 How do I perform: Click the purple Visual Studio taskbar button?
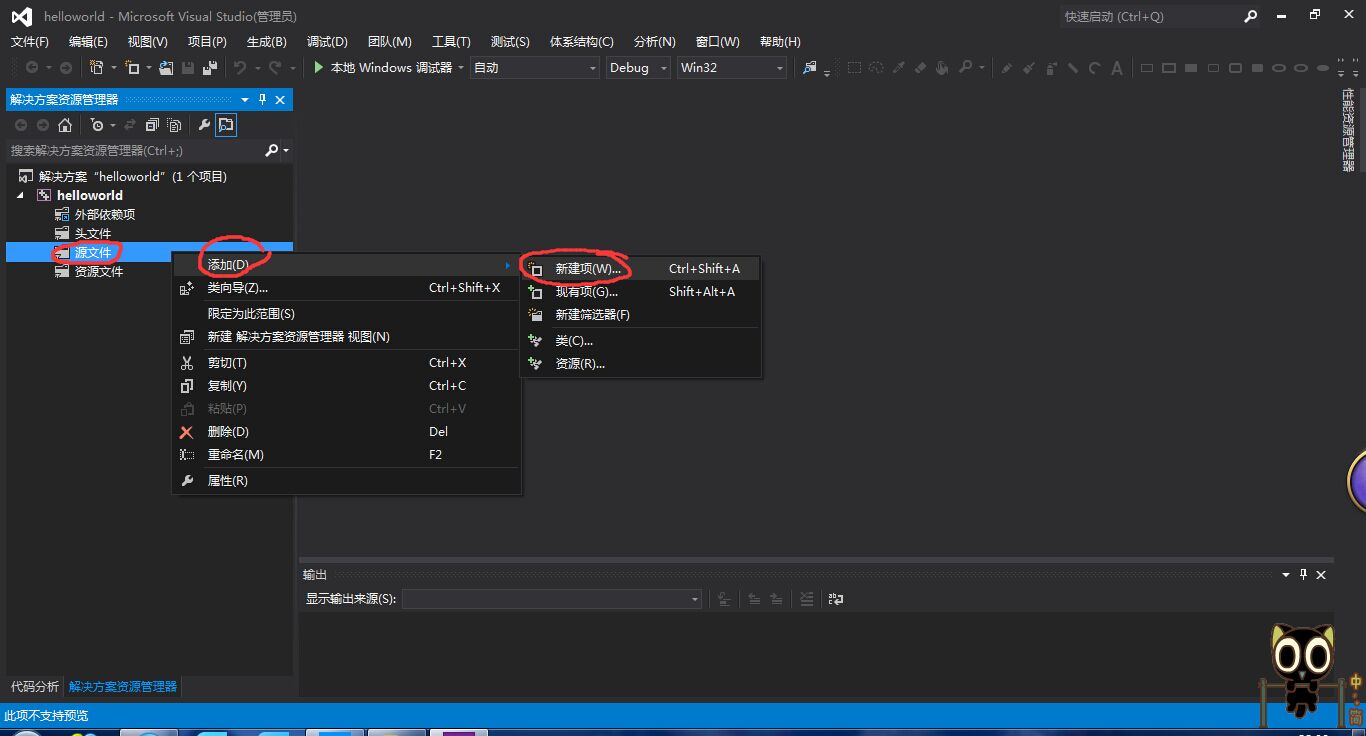click(x=458, y=732)
